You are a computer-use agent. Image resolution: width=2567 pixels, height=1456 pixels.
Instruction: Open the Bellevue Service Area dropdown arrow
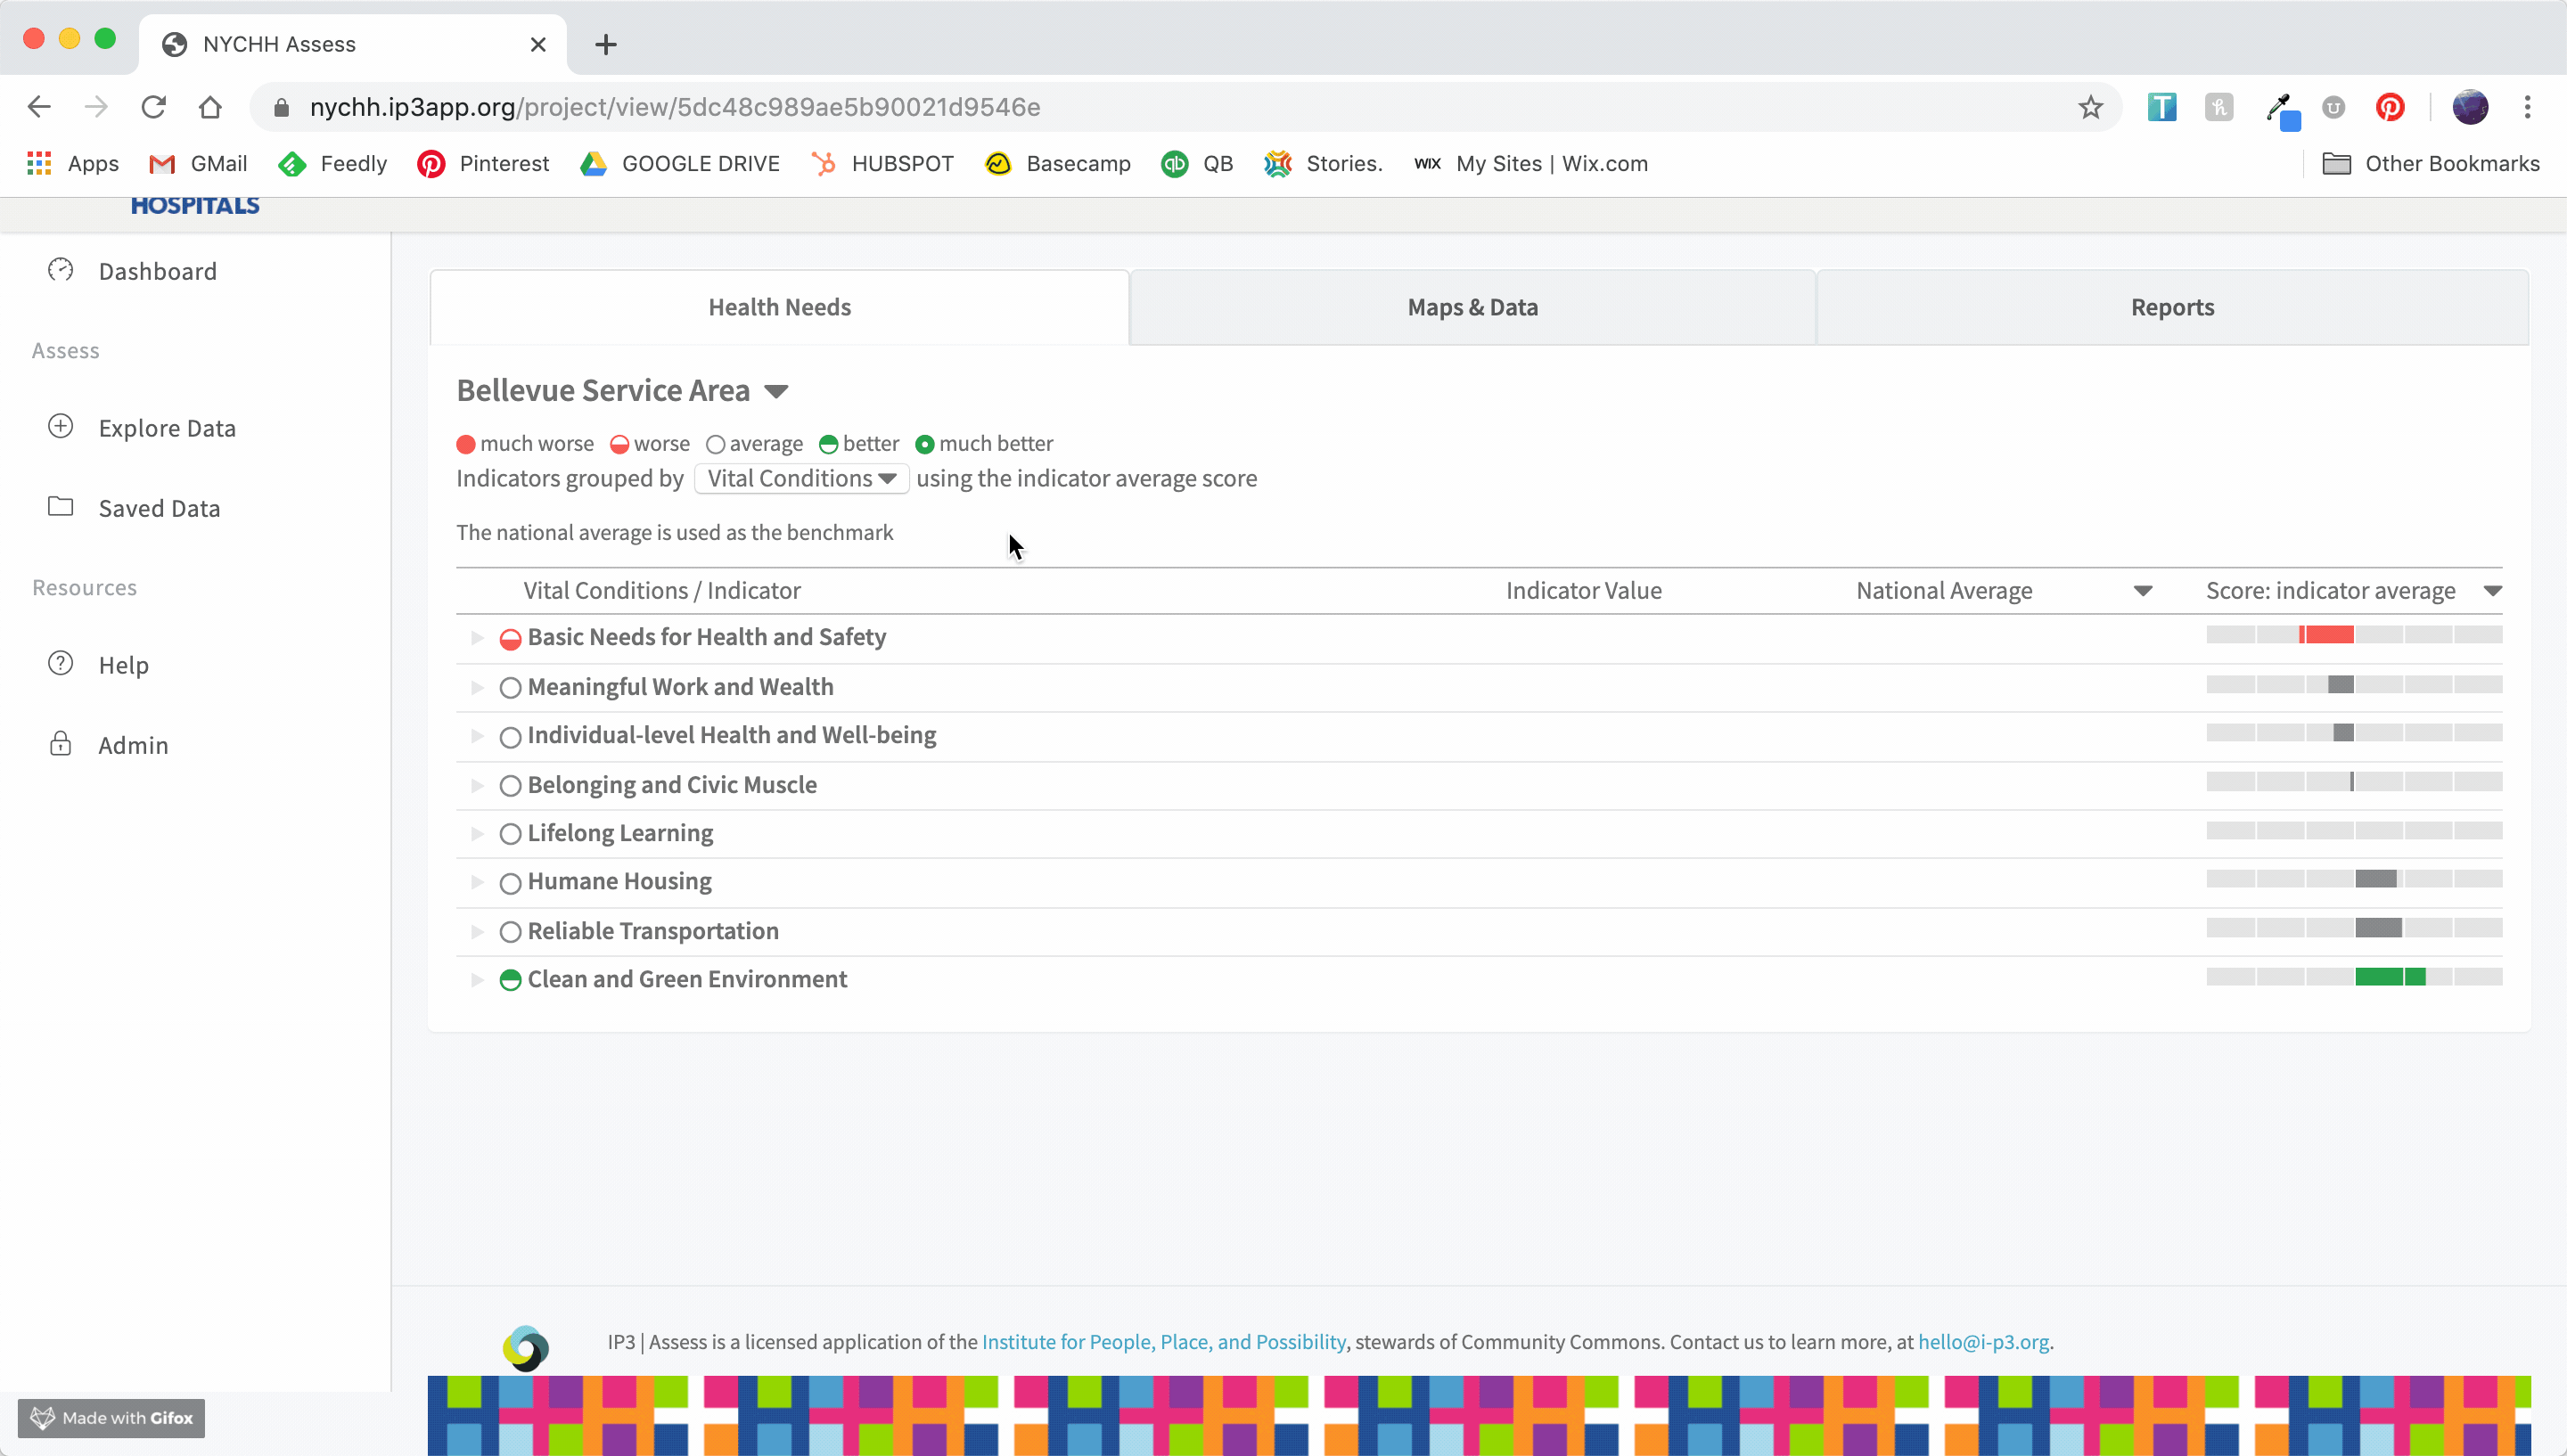click(776, 391)
